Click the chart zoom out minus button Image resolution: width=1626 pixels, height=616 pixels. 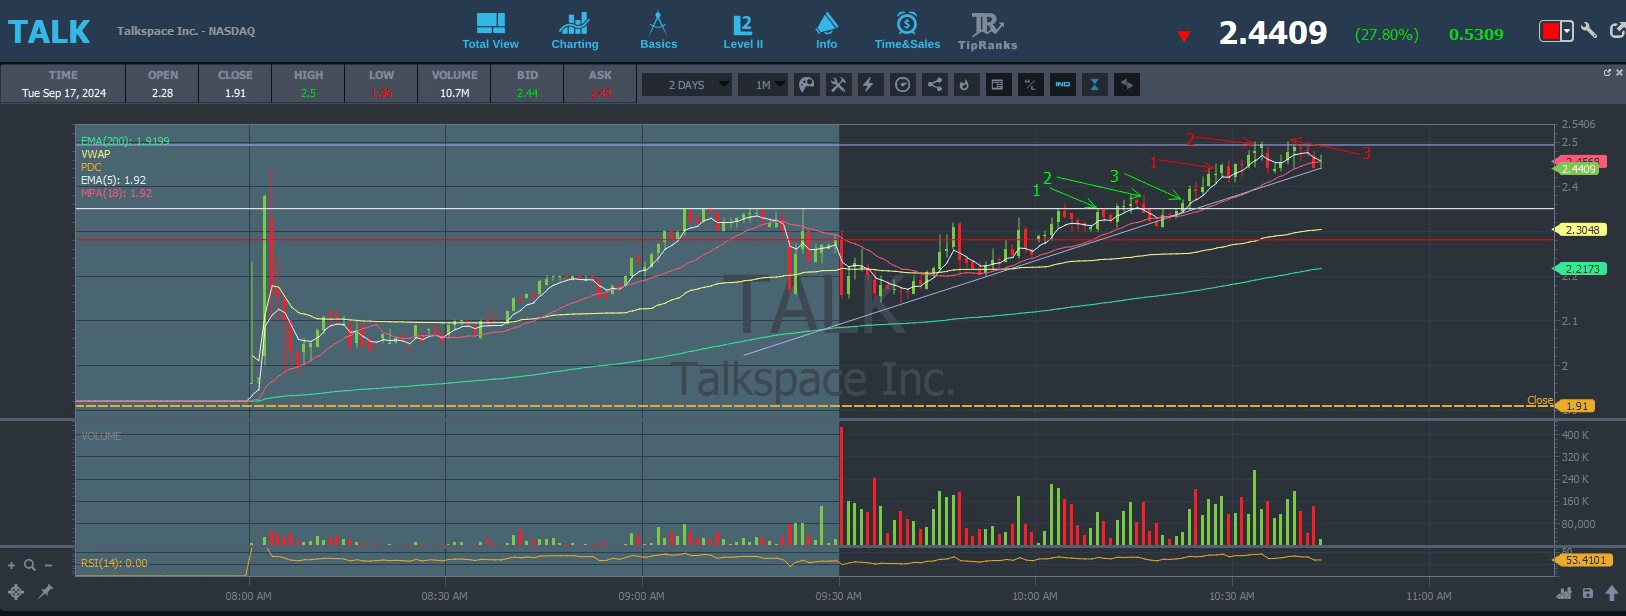[x=48, y=565]
